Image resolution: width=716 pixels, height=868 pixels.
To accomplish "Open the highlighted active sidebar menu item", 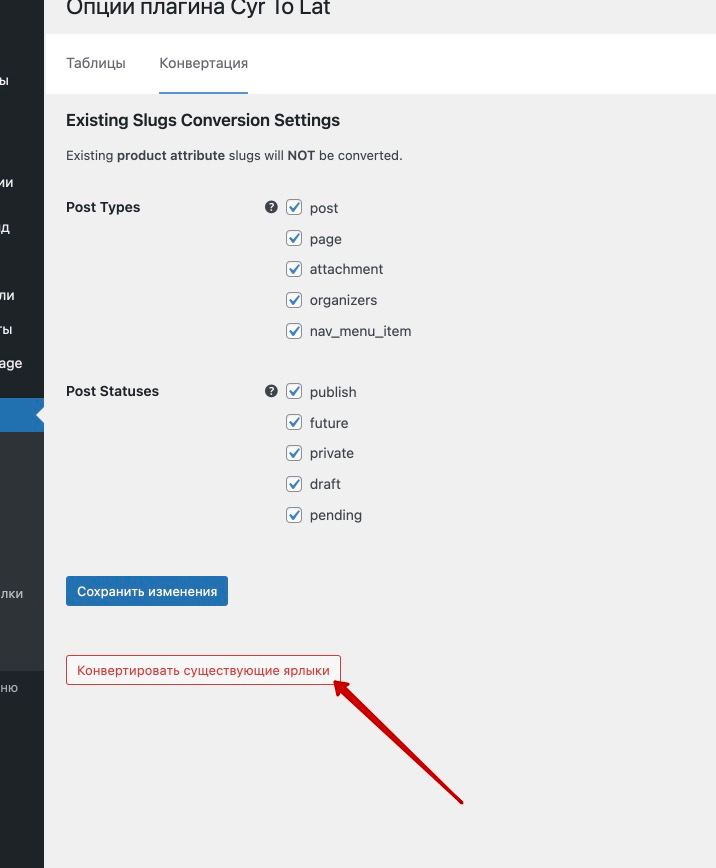I will (x=20, y=416).
